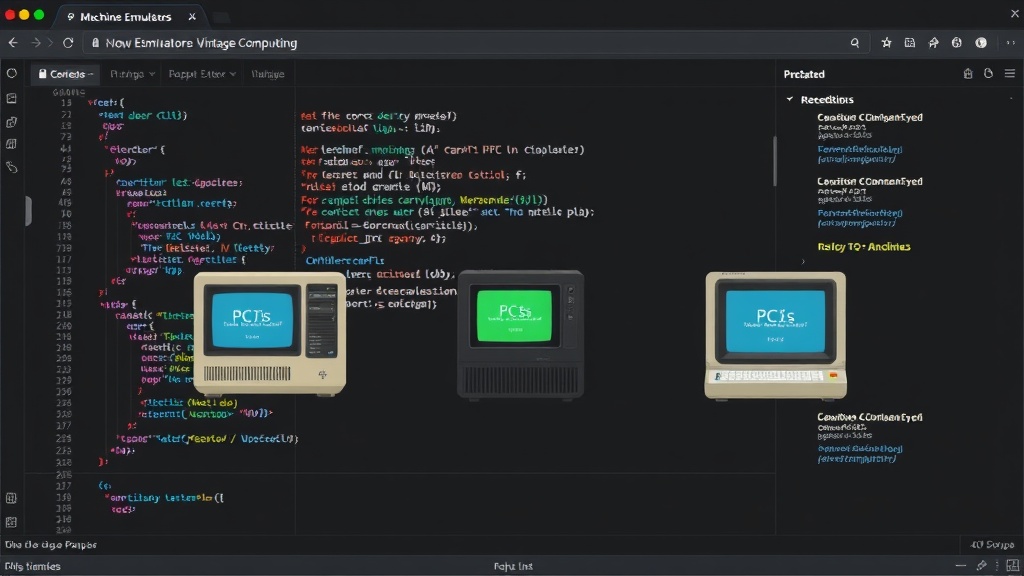This screenshot has height=576, width=1024.
Task: Open the picture icon in the left sidebar
Action: (12, 98)
